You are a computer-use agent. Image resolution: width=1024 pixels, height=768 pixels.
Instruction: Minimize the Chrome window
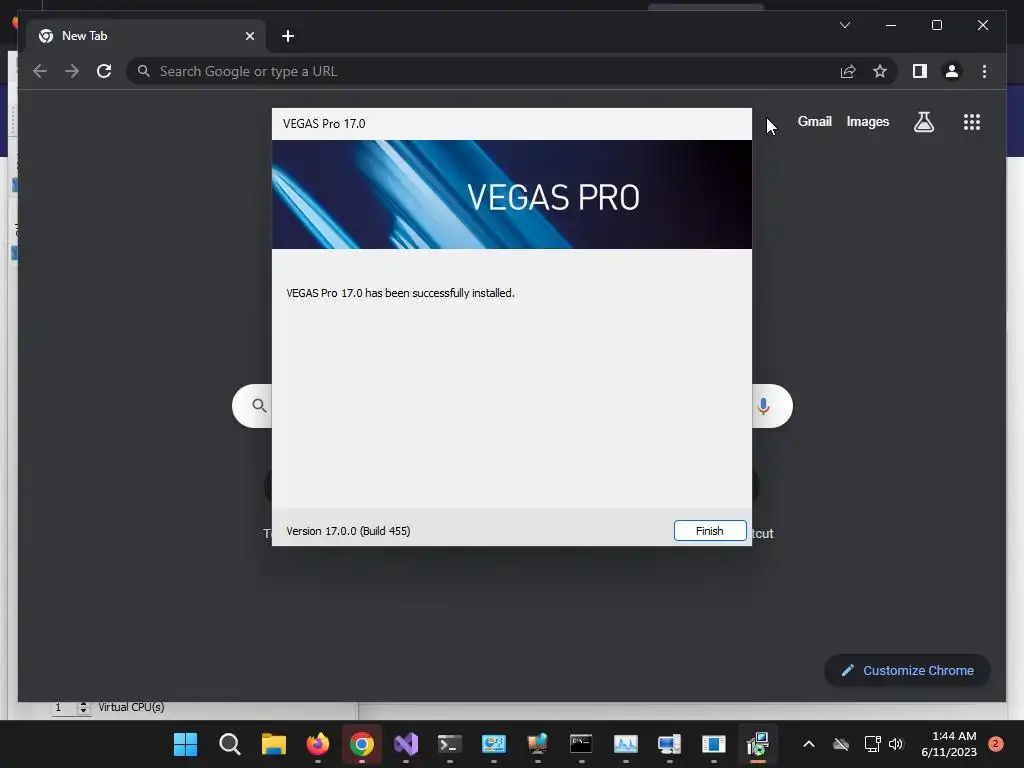pos(891,25)
